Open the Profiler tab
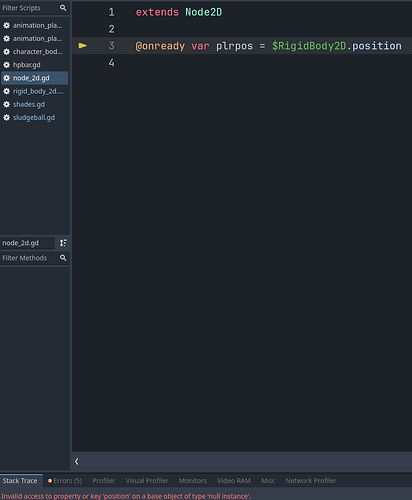The image size is (412, 500). point(104,481)
